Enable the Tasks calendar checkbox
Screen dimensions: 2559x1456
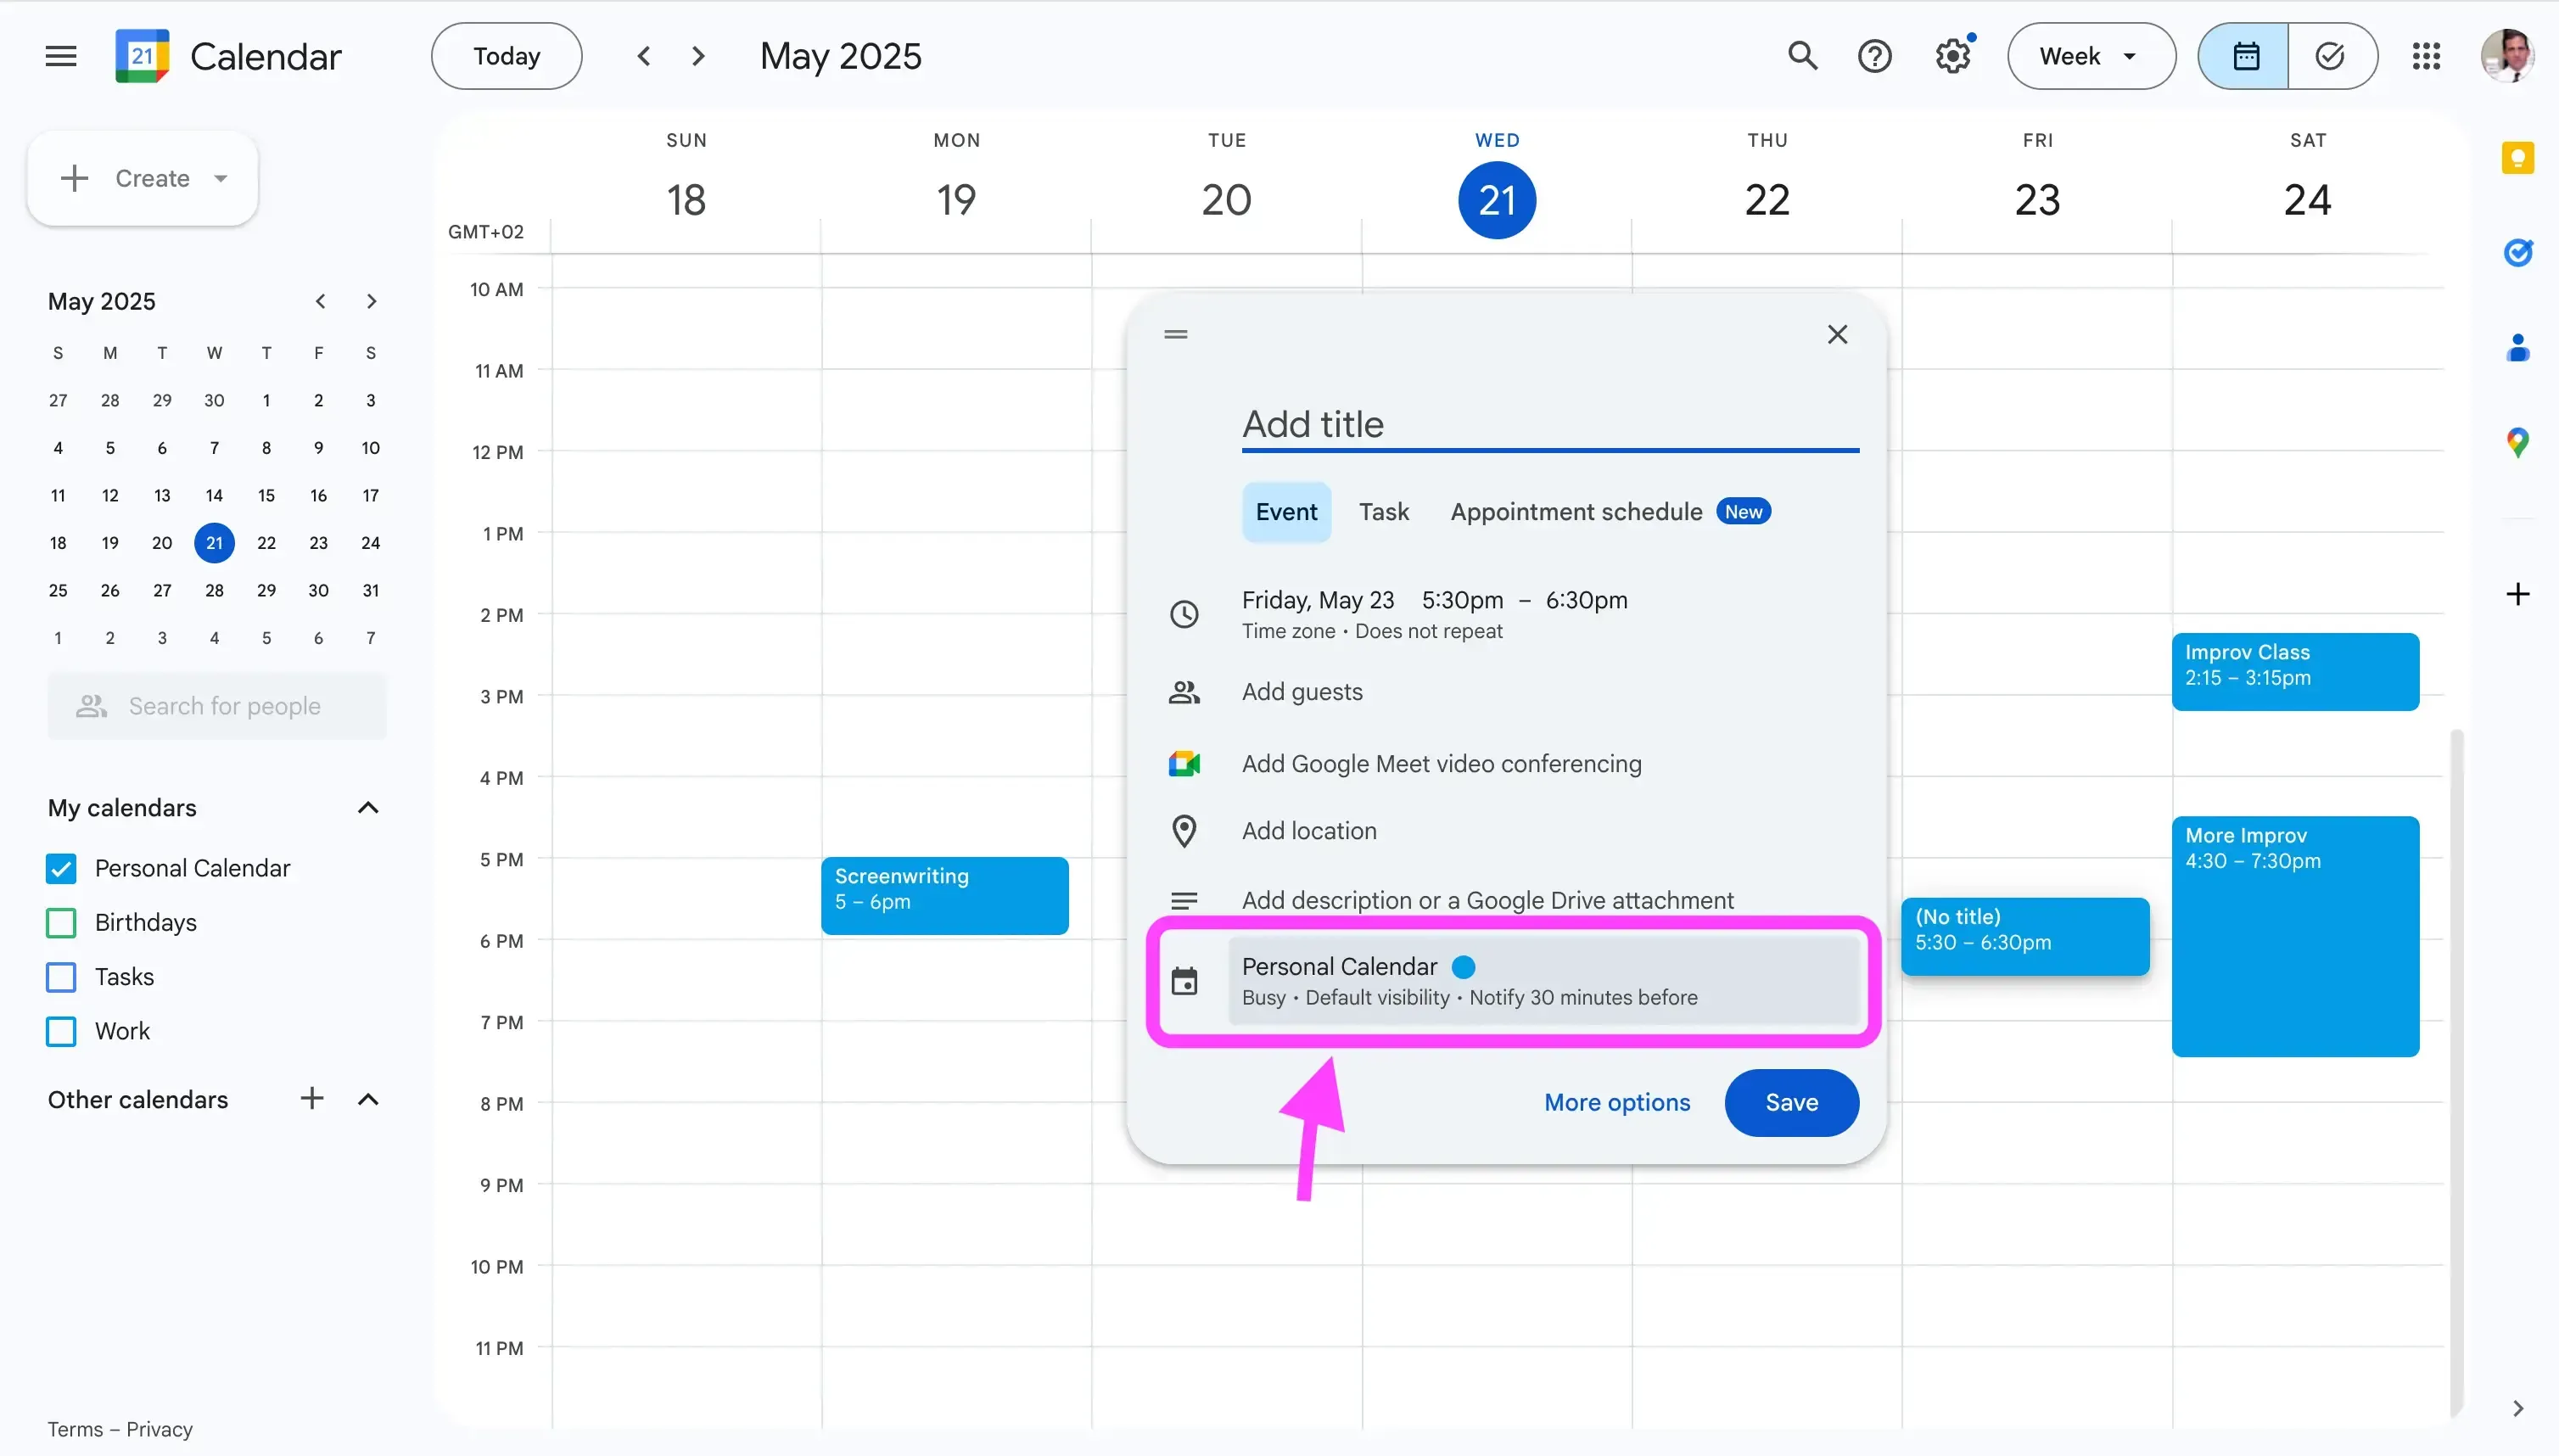60,977
